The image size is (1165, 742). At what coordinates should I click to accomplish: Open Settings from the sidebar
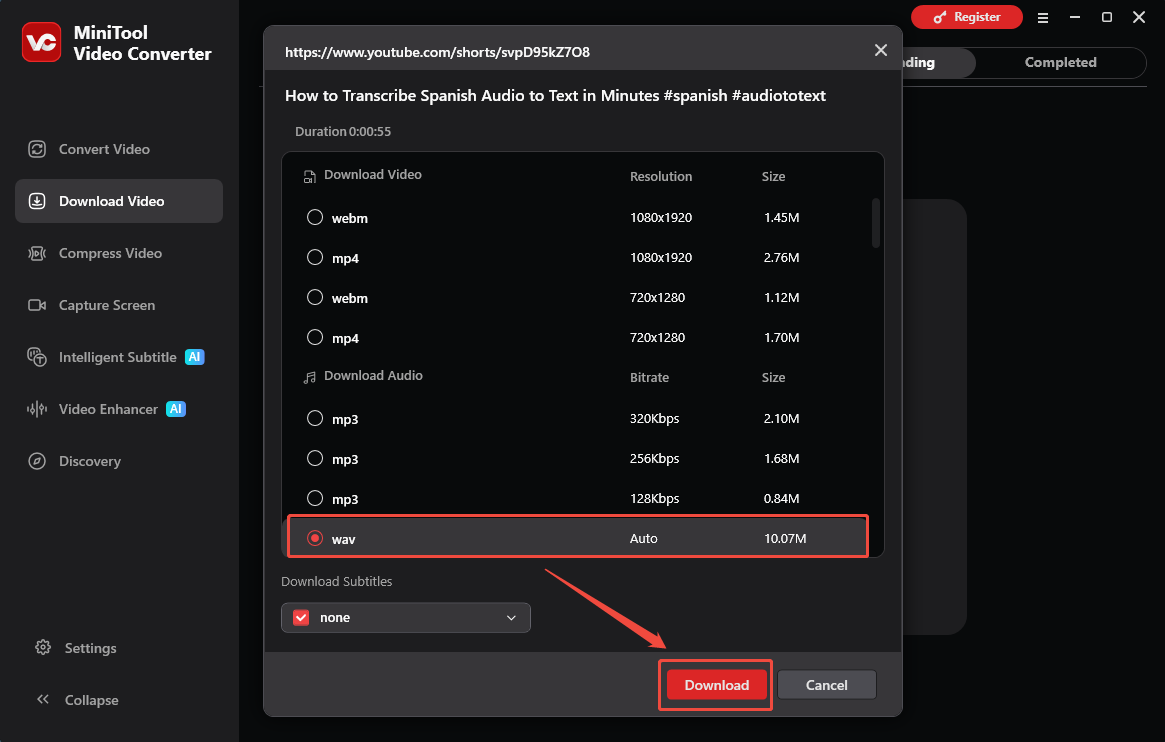pos(90,648)
